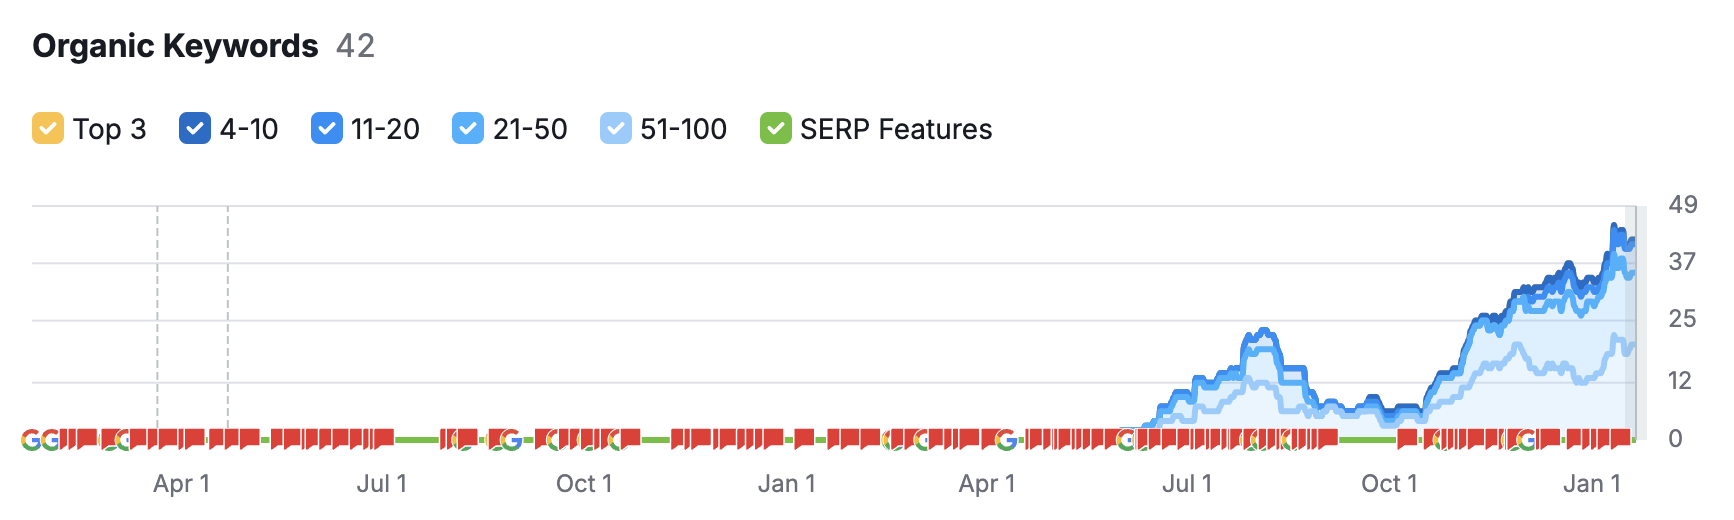Click the leftmost Google update icon on timeline
1734x520 pixels.
pyautogui.click(x=31, y=440)
